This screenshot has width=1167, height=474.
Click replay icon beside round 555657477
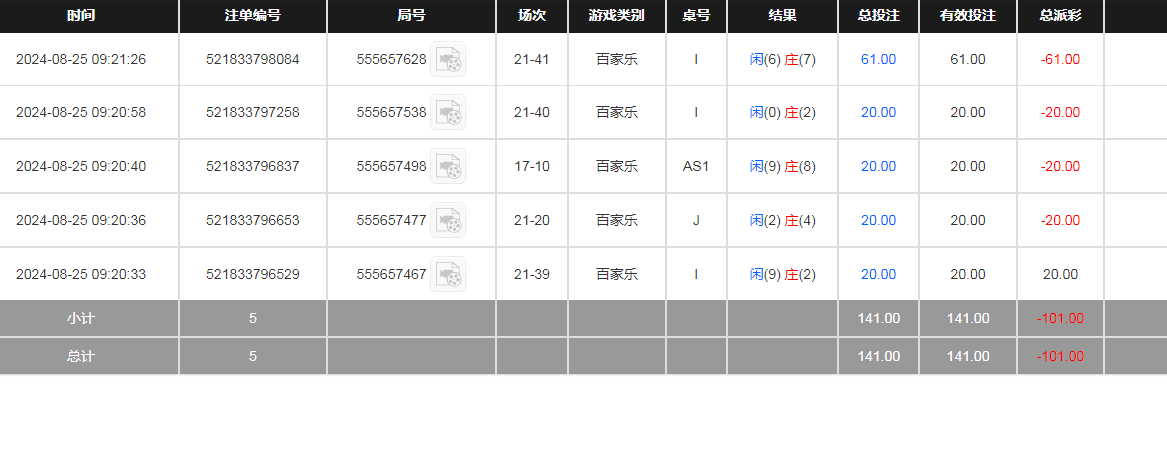[x=448, y=221]
